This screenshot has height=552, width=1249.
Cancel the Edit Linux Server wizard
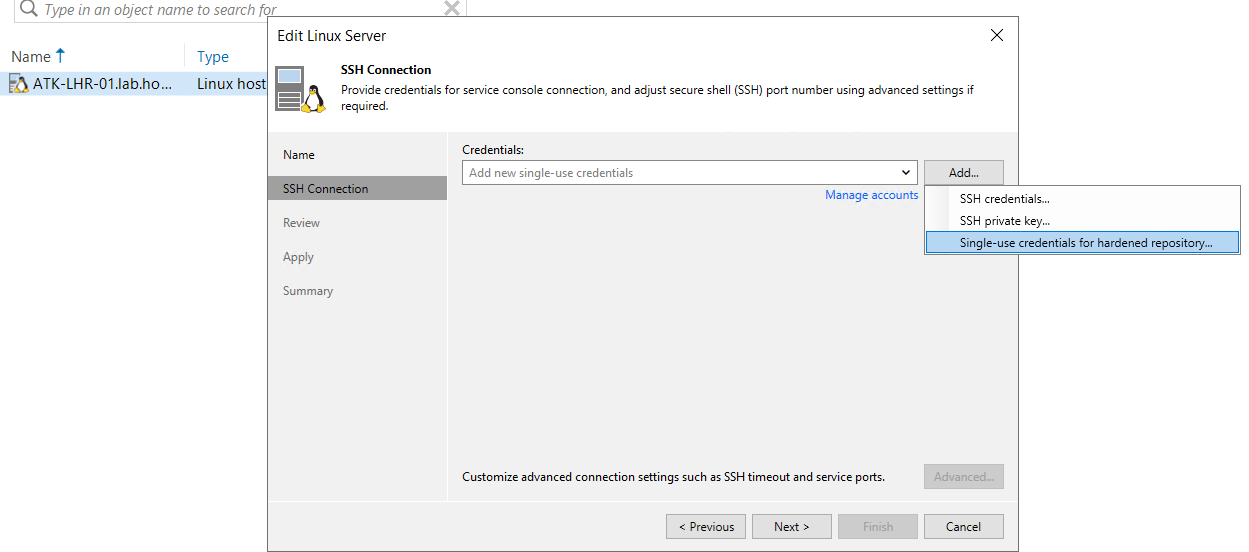tap(963, 527)
